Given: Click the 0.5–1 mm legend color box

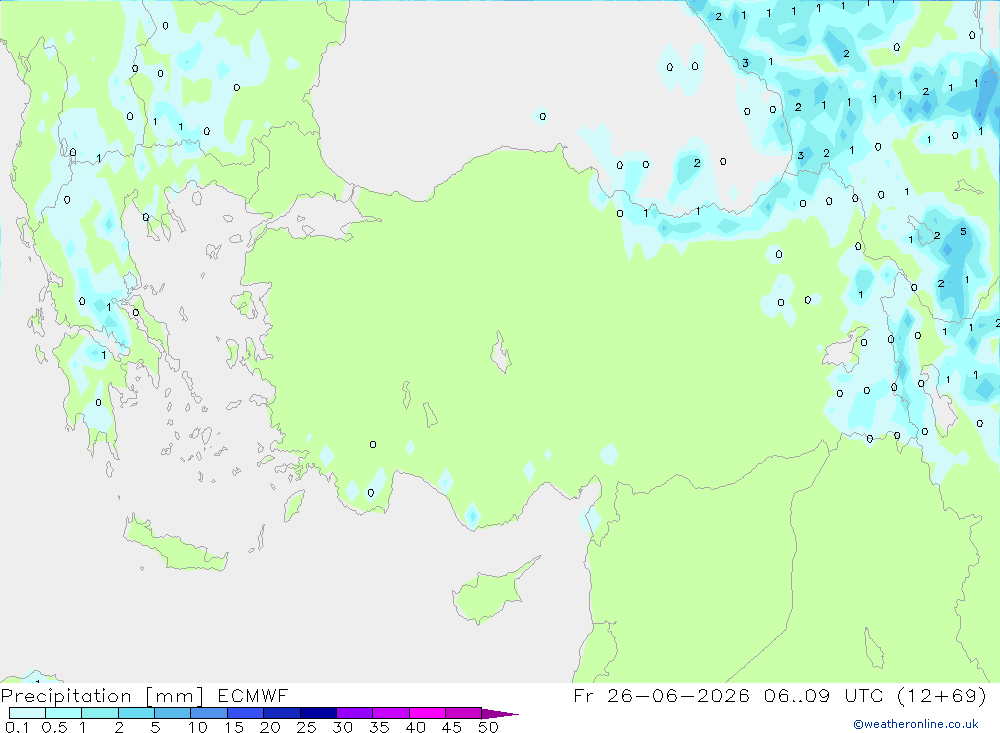Looking at the screenshot, I should click(x=63, y=713).
